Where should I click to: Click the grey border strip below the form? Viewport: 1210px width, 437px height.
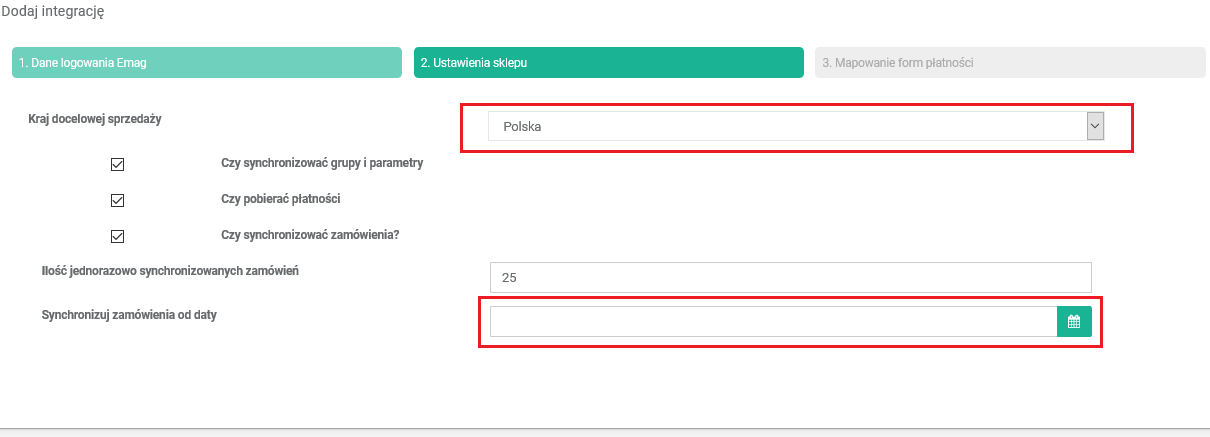click(605, 431)
